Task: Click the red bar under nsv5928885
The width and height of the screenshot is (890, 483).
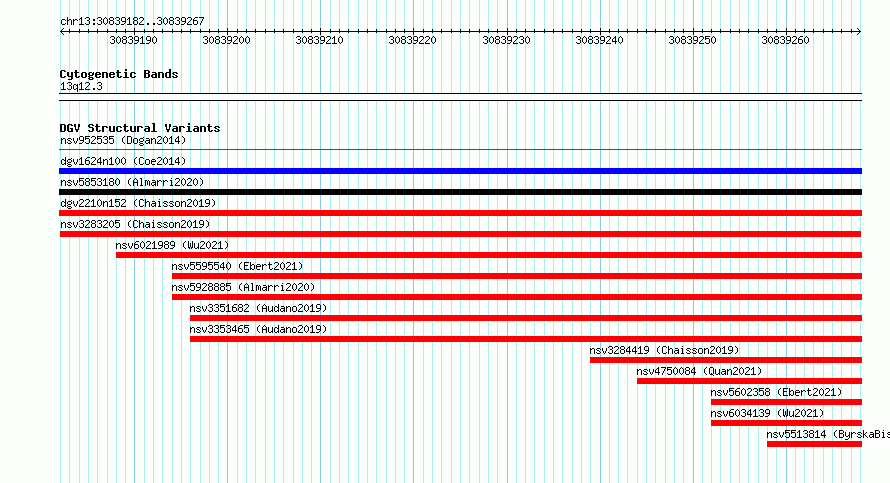Action: pos(517,297)
